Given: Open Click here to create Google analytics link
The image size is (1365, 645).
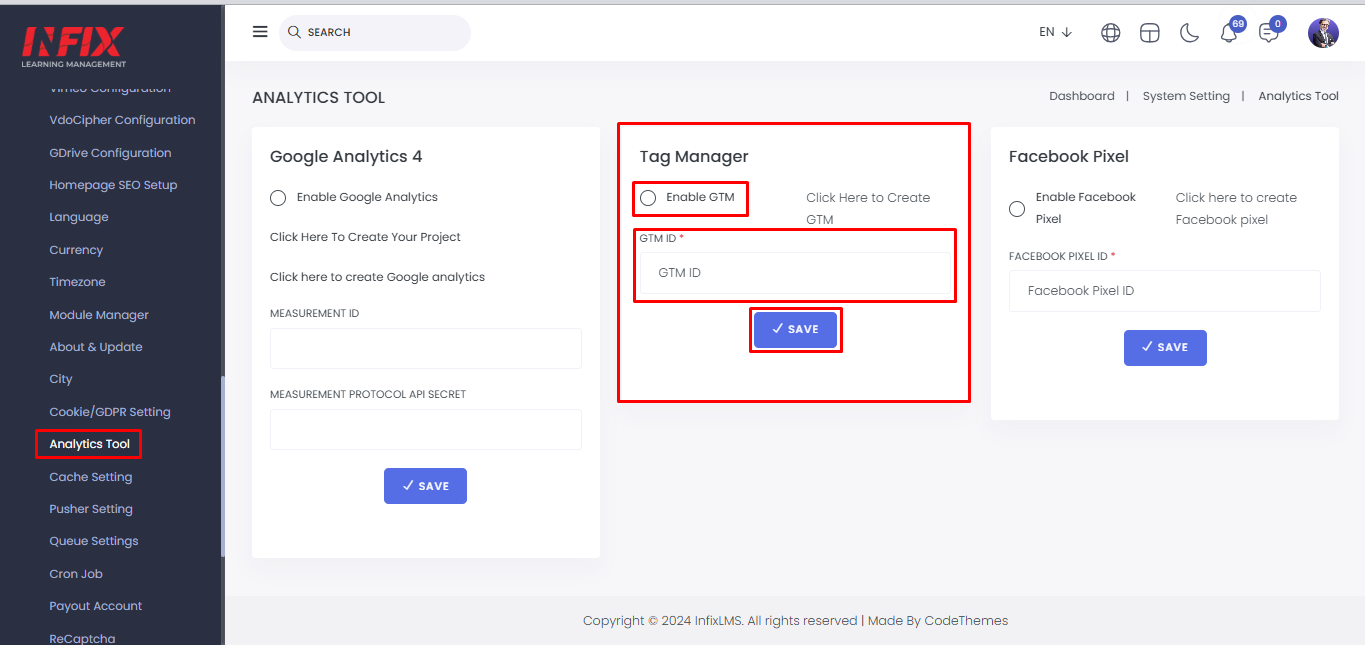Looking at the screenshot, I should [377, 277].
